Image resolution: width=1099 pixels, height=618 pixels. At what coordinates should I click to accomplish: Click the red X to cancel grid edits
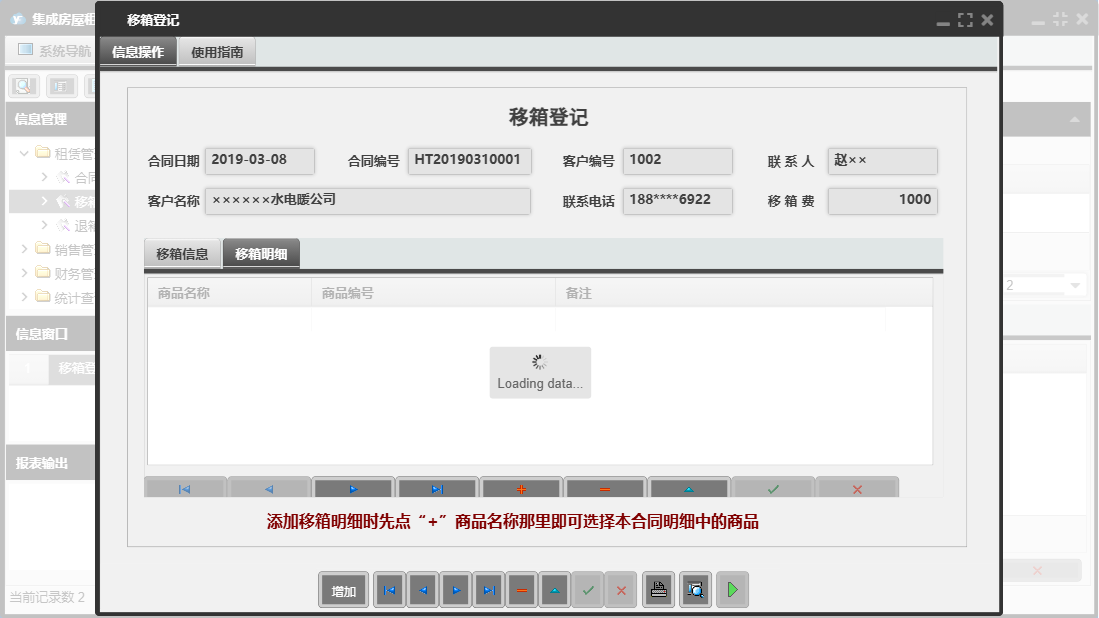(857, 487)
